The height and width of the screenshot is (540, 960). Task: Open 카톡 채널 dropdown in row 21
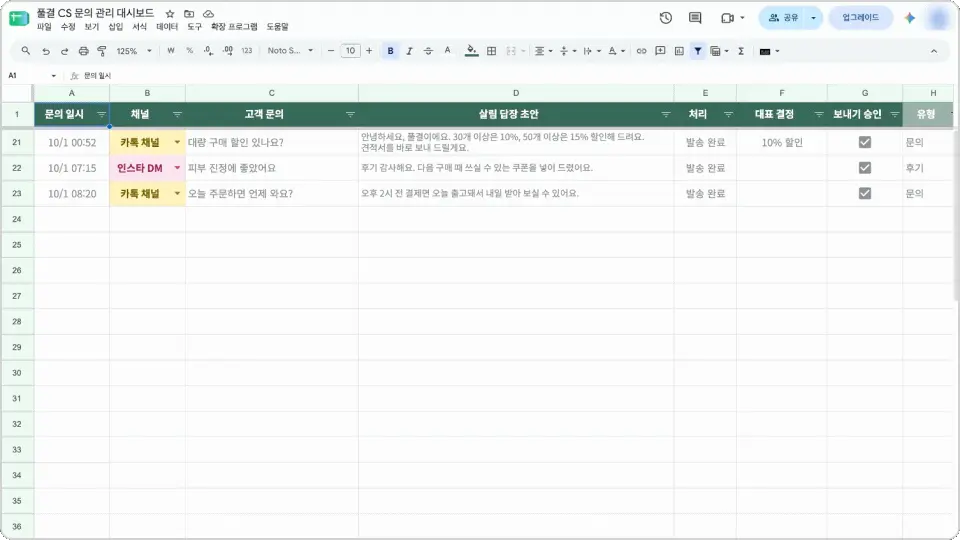coord(178,142)
